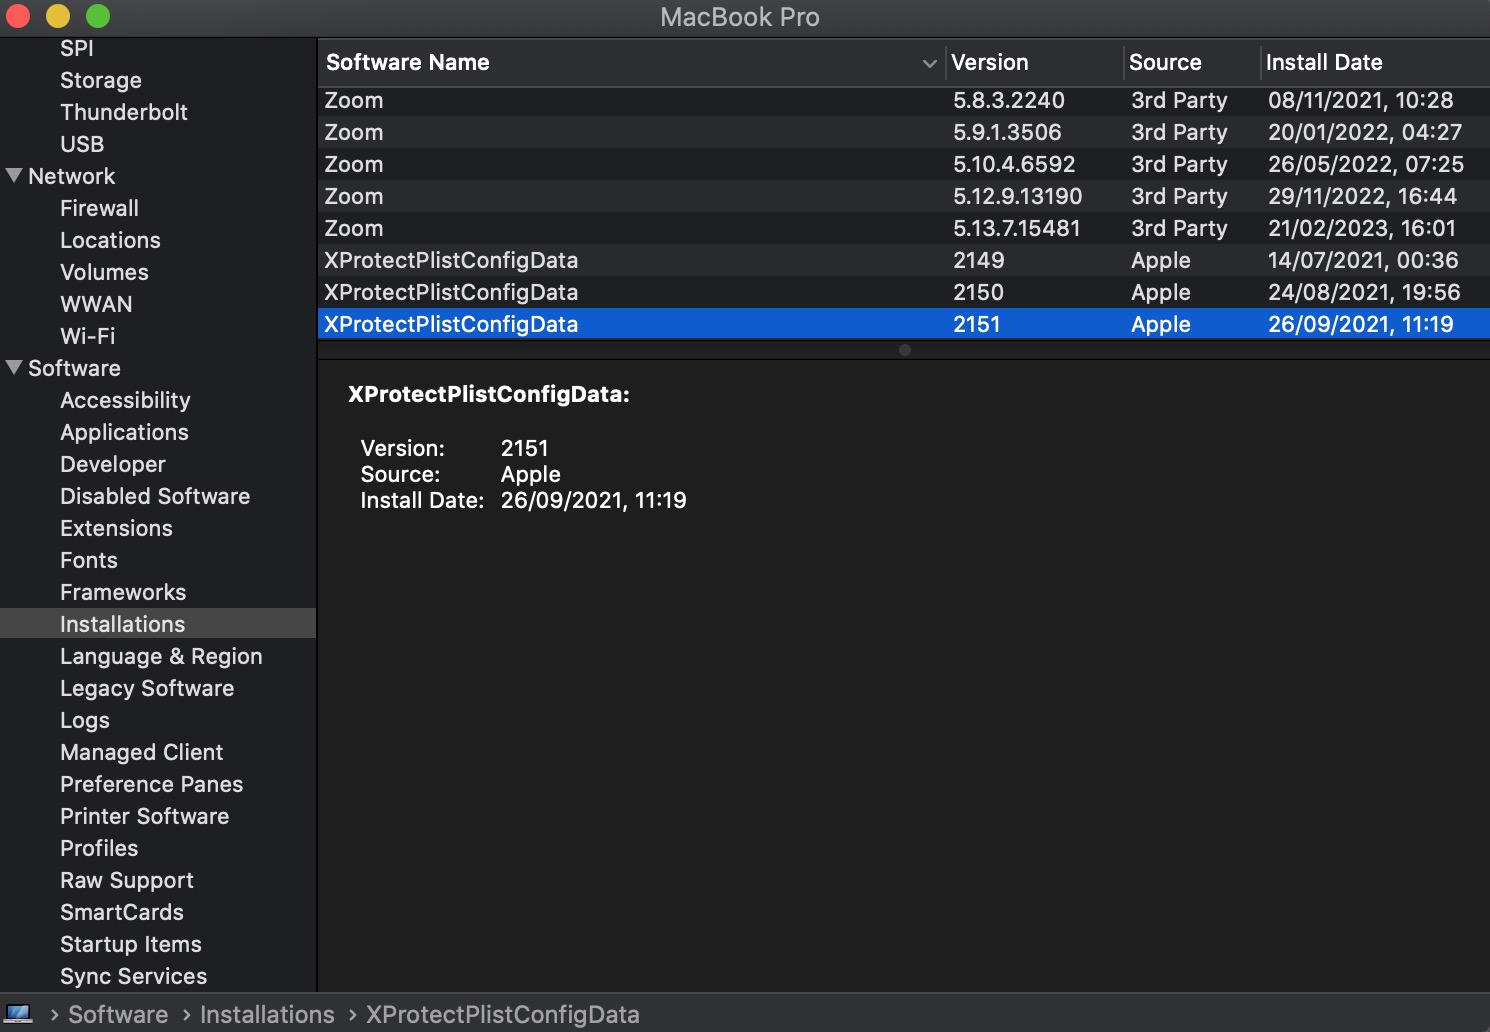Open WWAN in the sidebar
This screenshot has height=1032, width=1490.
point(96,304)
